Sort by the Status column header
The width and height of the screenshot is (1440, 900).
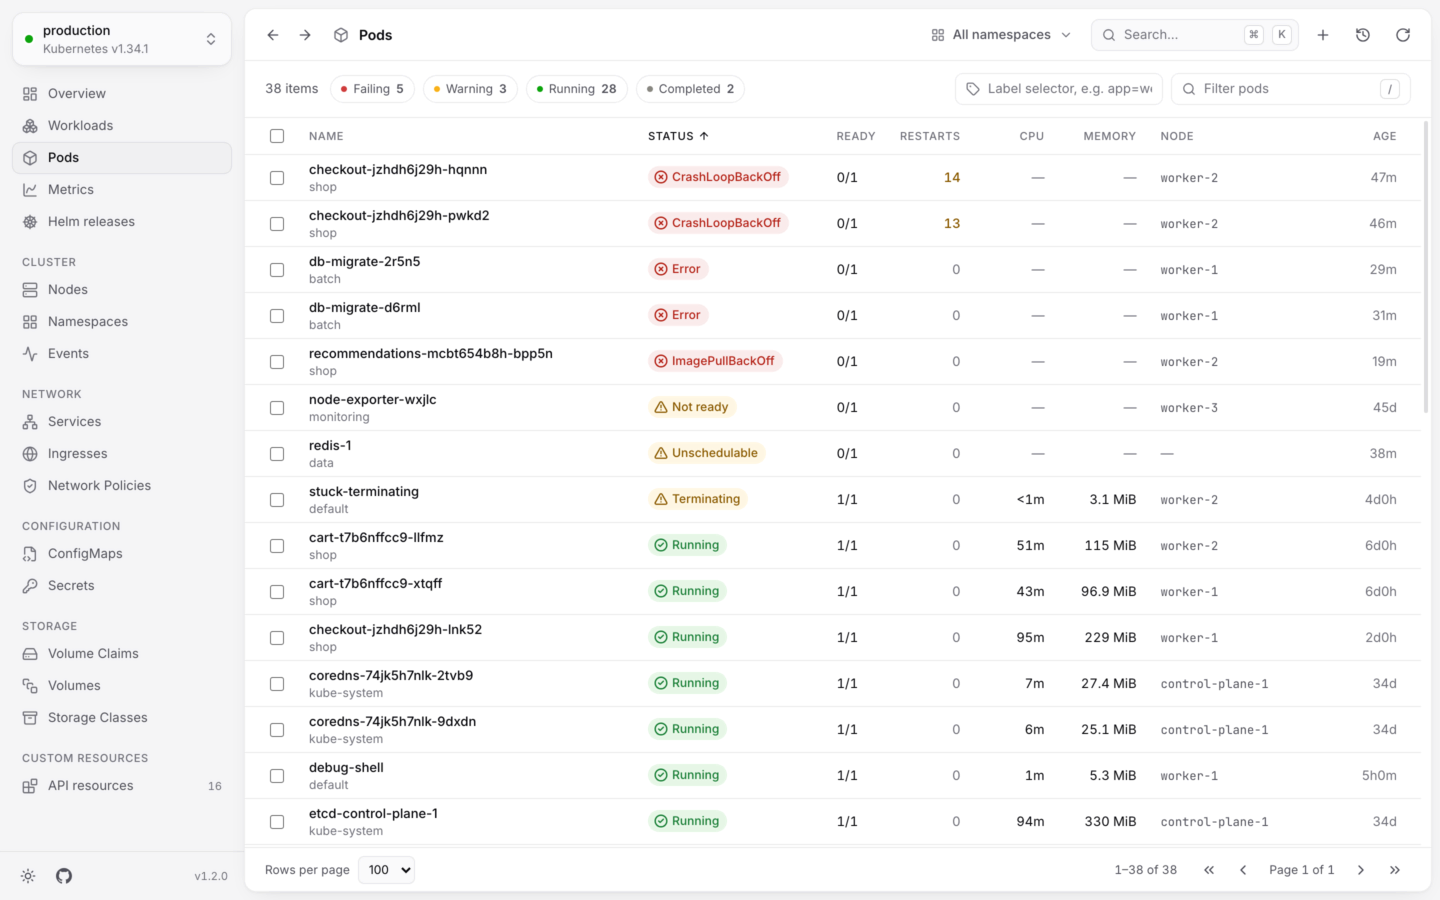[x=678, y=136]
